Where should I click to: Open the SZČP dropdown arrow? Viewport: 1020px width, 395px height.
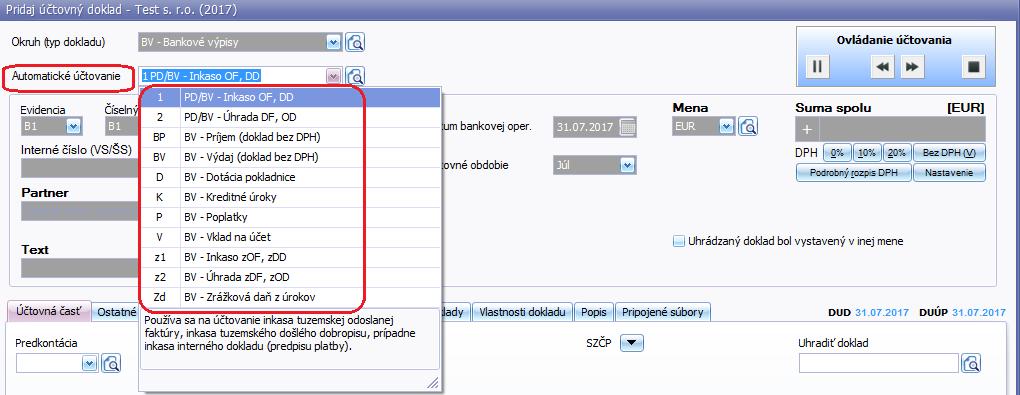point(631,342)
